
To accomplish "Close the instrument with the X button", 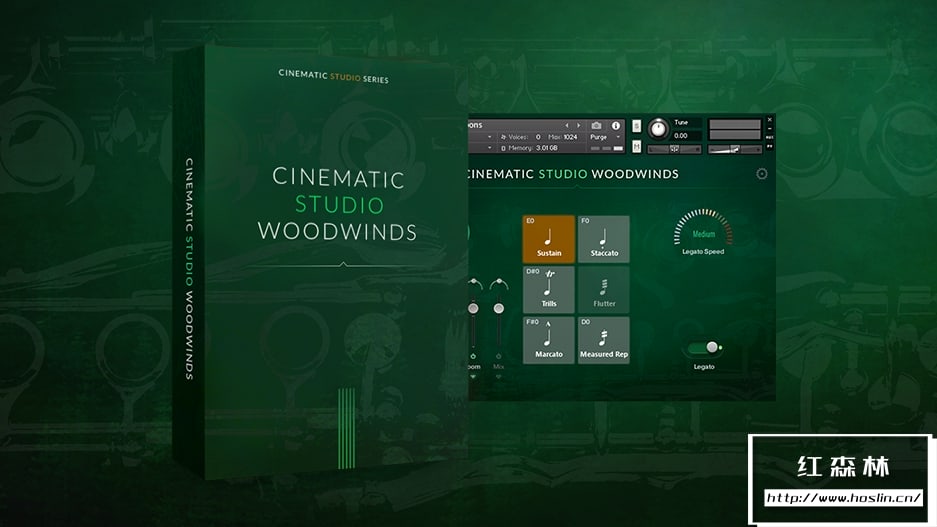I will (770, 120).
